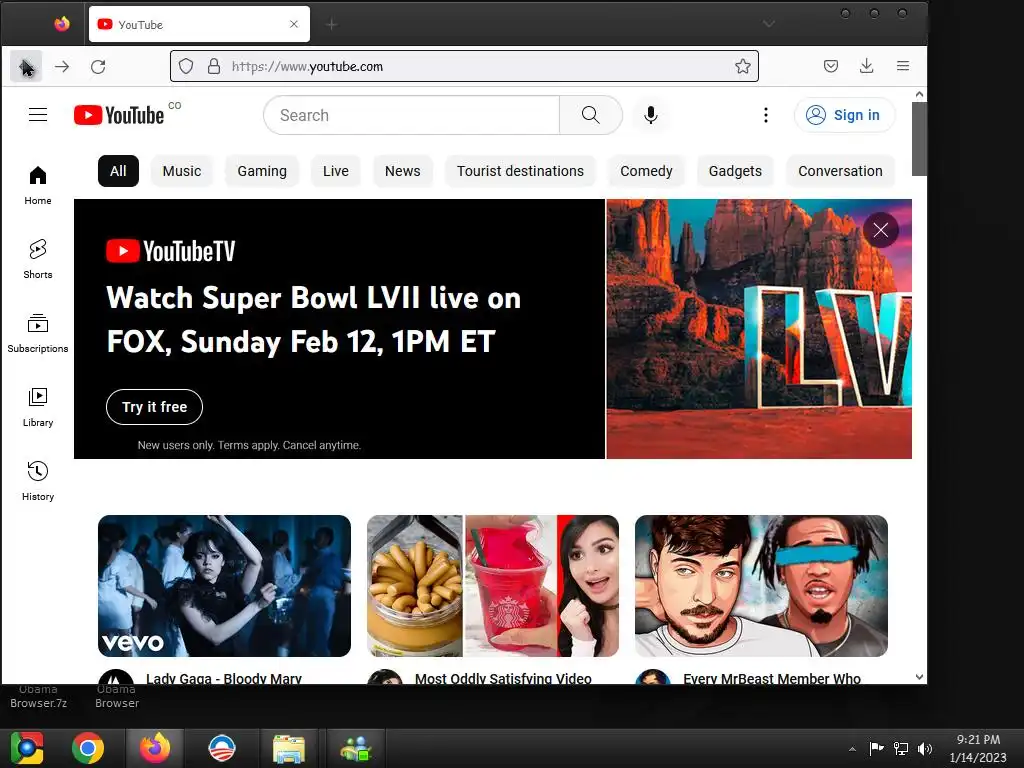Open the browser downloads icon
The width and height of the screenshot is (1024, 768).
tap(867, 66)
